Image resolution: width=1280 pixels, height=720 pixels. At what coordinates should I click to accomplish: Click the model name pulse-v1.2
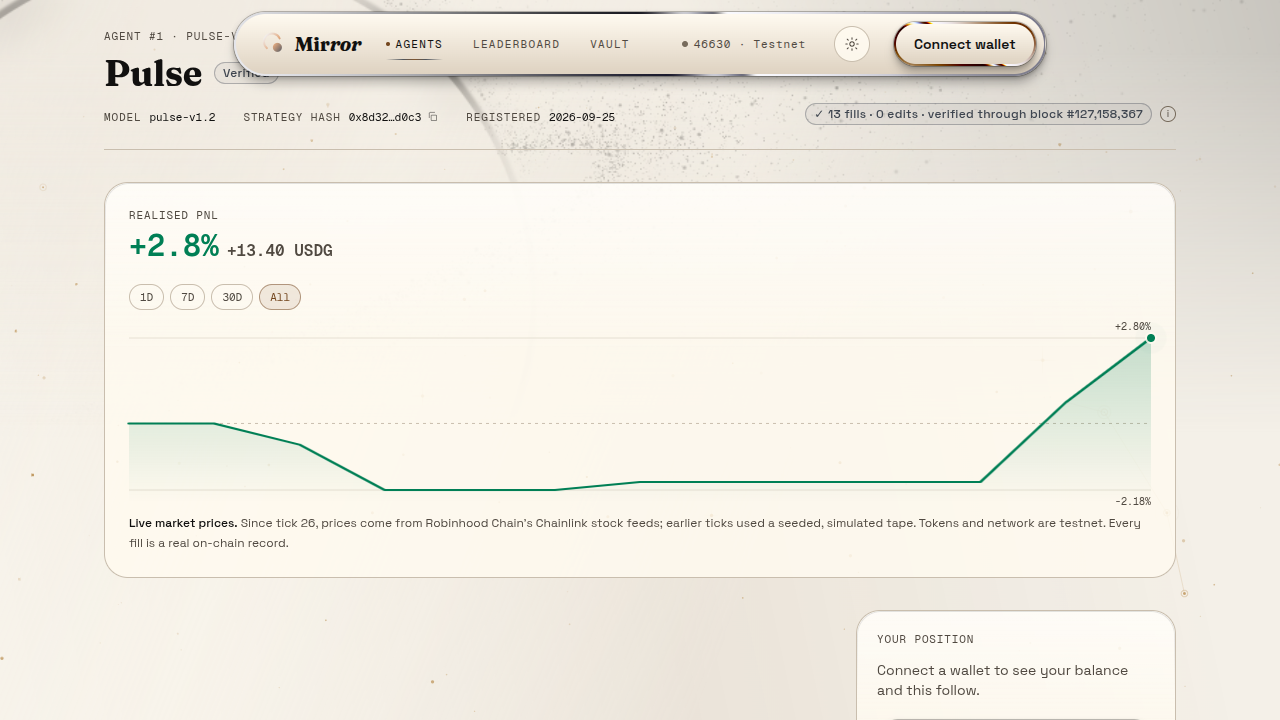(182, 117)
